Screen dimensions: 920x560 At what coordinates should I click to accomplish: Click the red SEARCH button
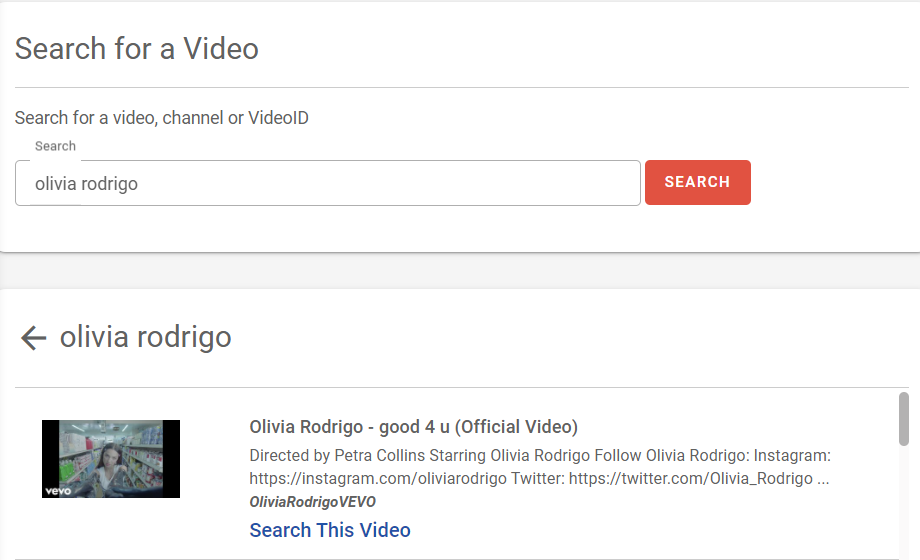click(698, 183)
